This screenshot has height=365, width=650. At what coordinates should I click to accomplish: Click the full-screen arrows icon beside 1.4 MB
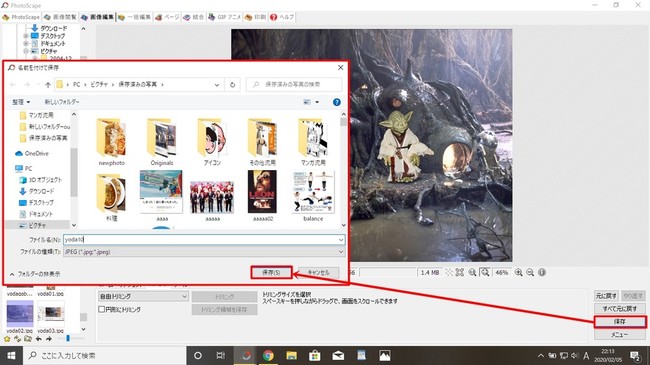click(x=460, y=273)
